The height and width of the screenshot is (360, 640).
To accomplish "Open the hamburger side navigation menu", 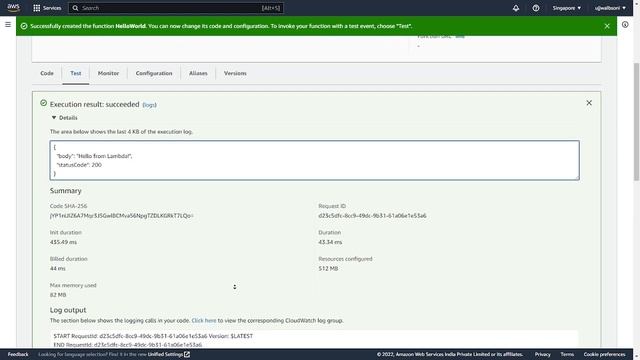I will point(8,24).
